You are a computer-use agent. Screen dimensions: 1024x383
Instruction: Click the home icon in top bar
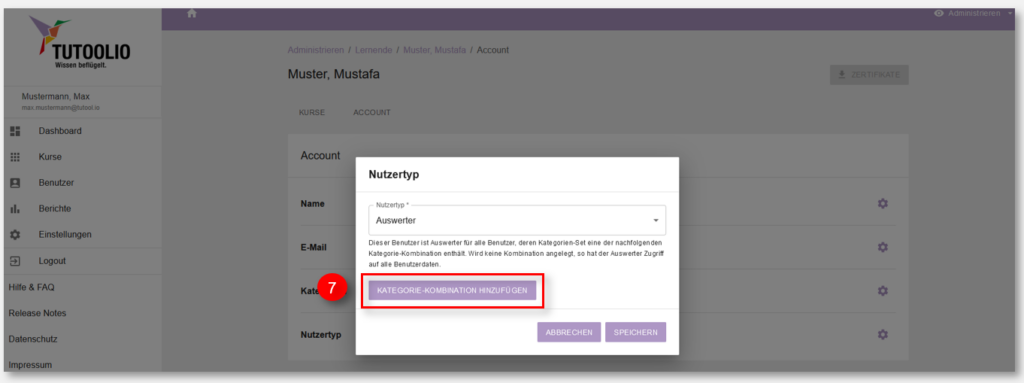coord(192,13)
